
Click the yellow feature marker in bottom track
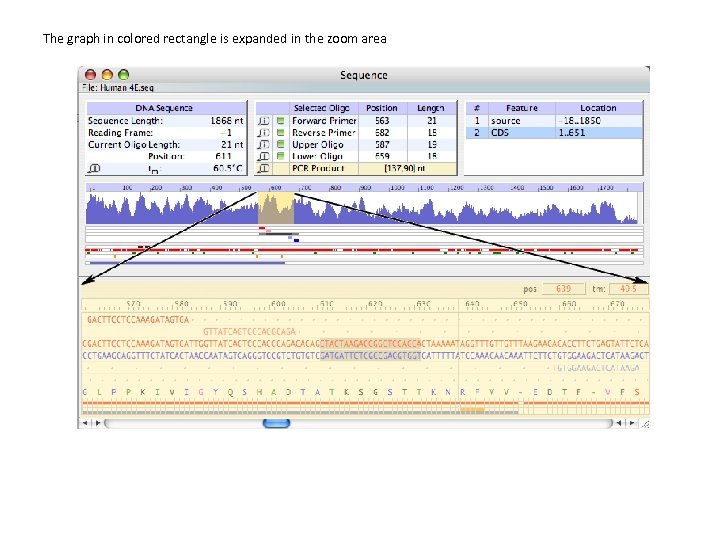tap(472, 410)
